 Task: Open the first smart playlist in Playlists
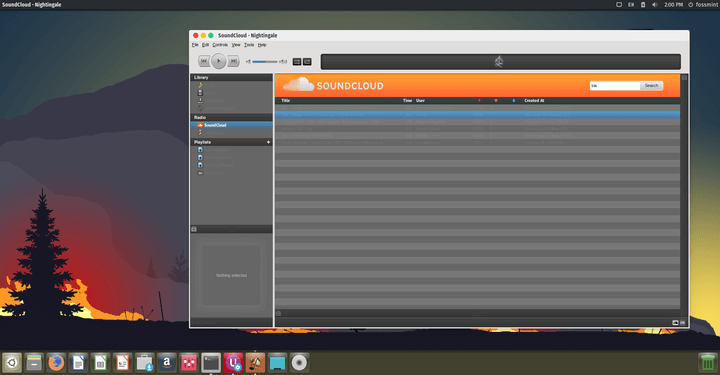coord(231,150)
